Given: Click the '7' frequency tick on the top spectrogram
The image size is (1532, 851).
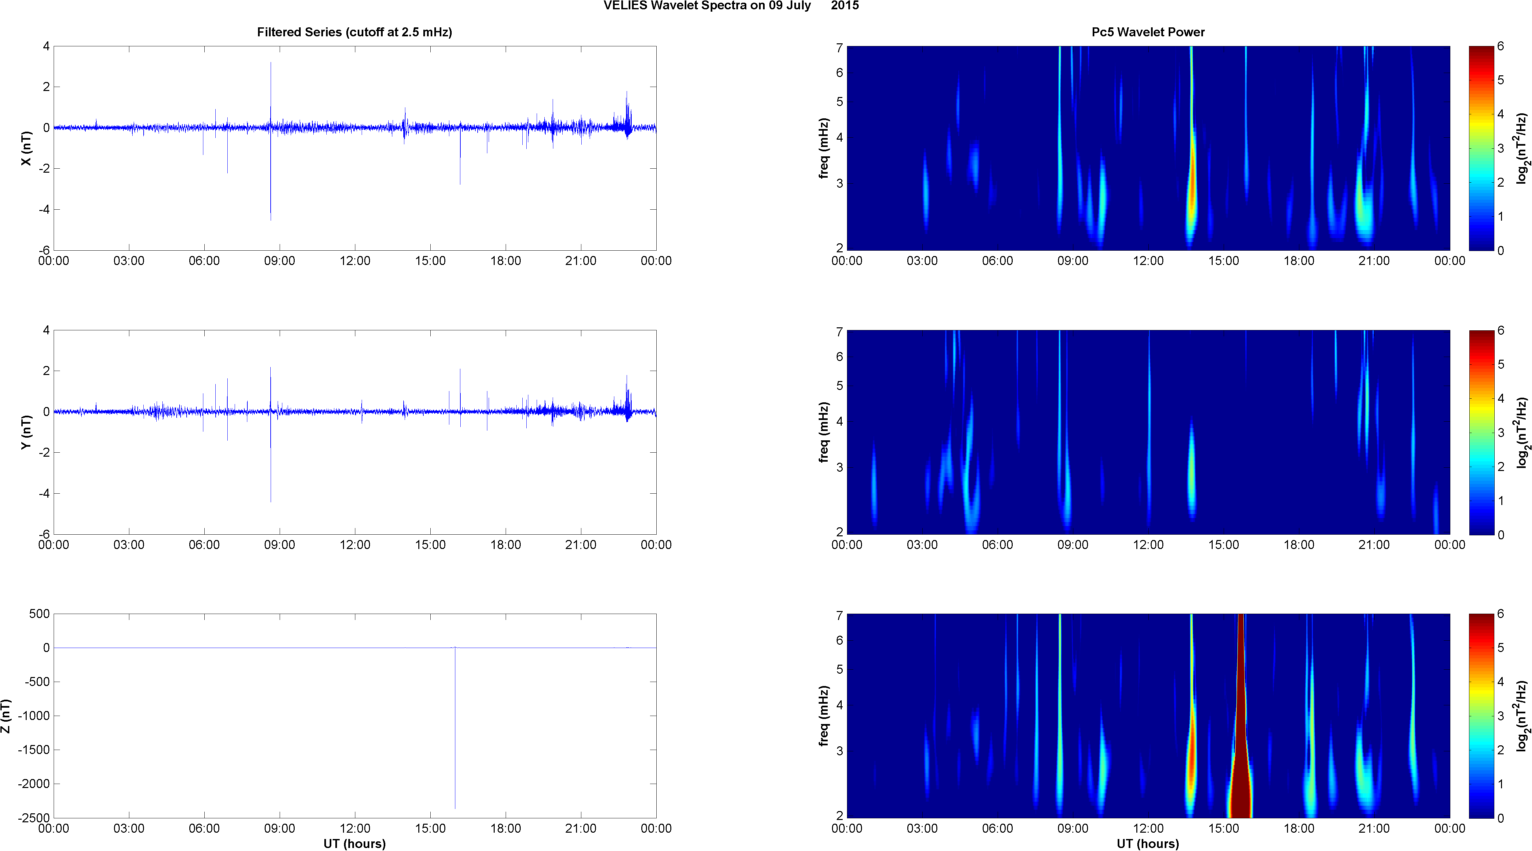Looking at the screenshot, I should [840, 47].
